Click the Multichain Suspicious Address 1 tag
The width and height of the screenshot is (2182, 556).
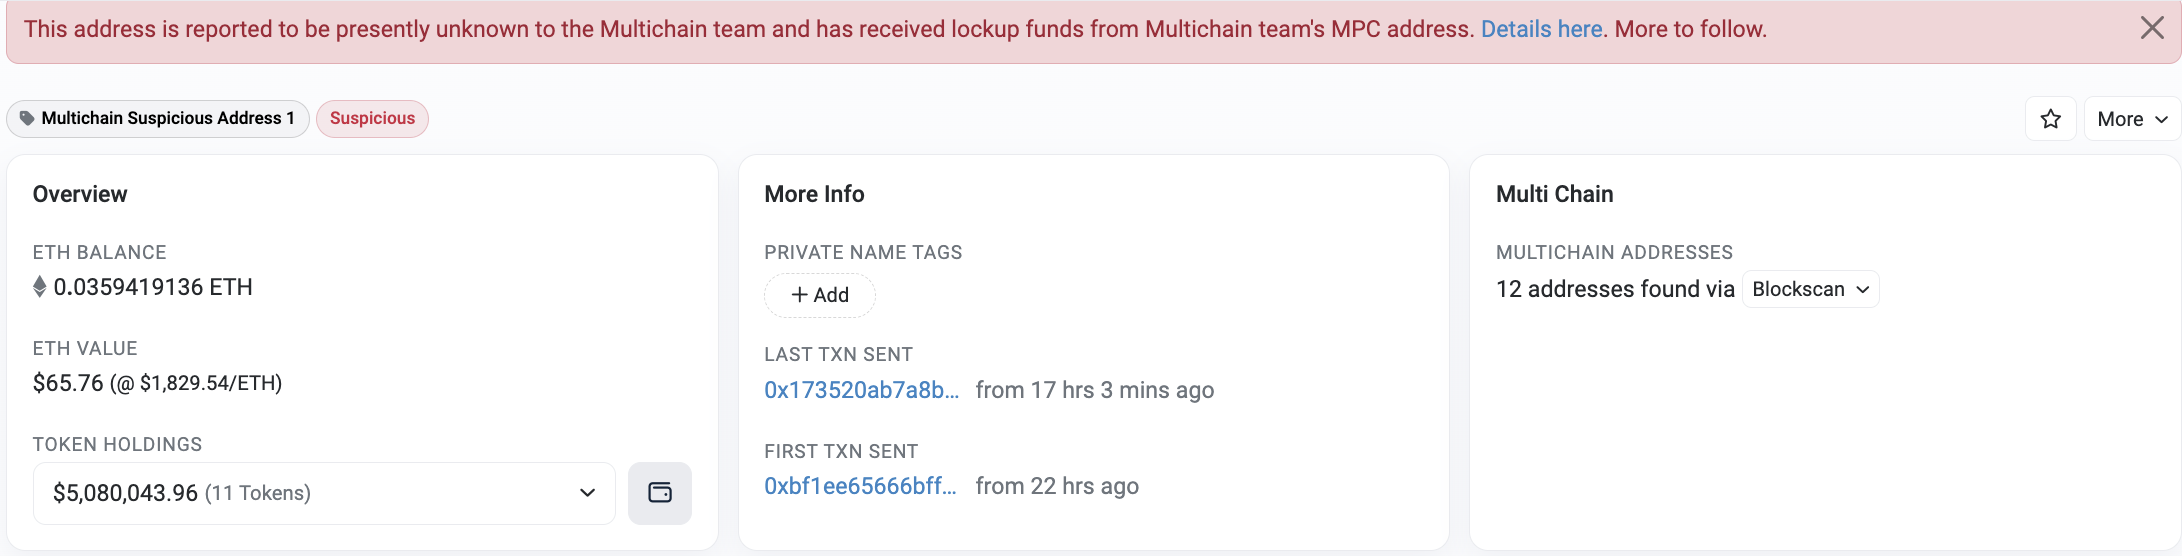click(x=158, y=118)
